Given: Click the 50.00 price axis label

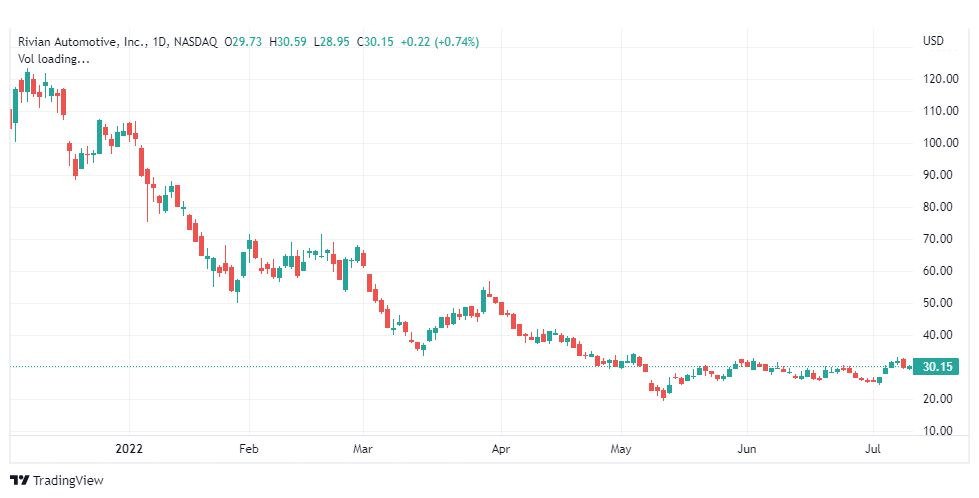Looking at the screenshot, I should tap(940, 303).
